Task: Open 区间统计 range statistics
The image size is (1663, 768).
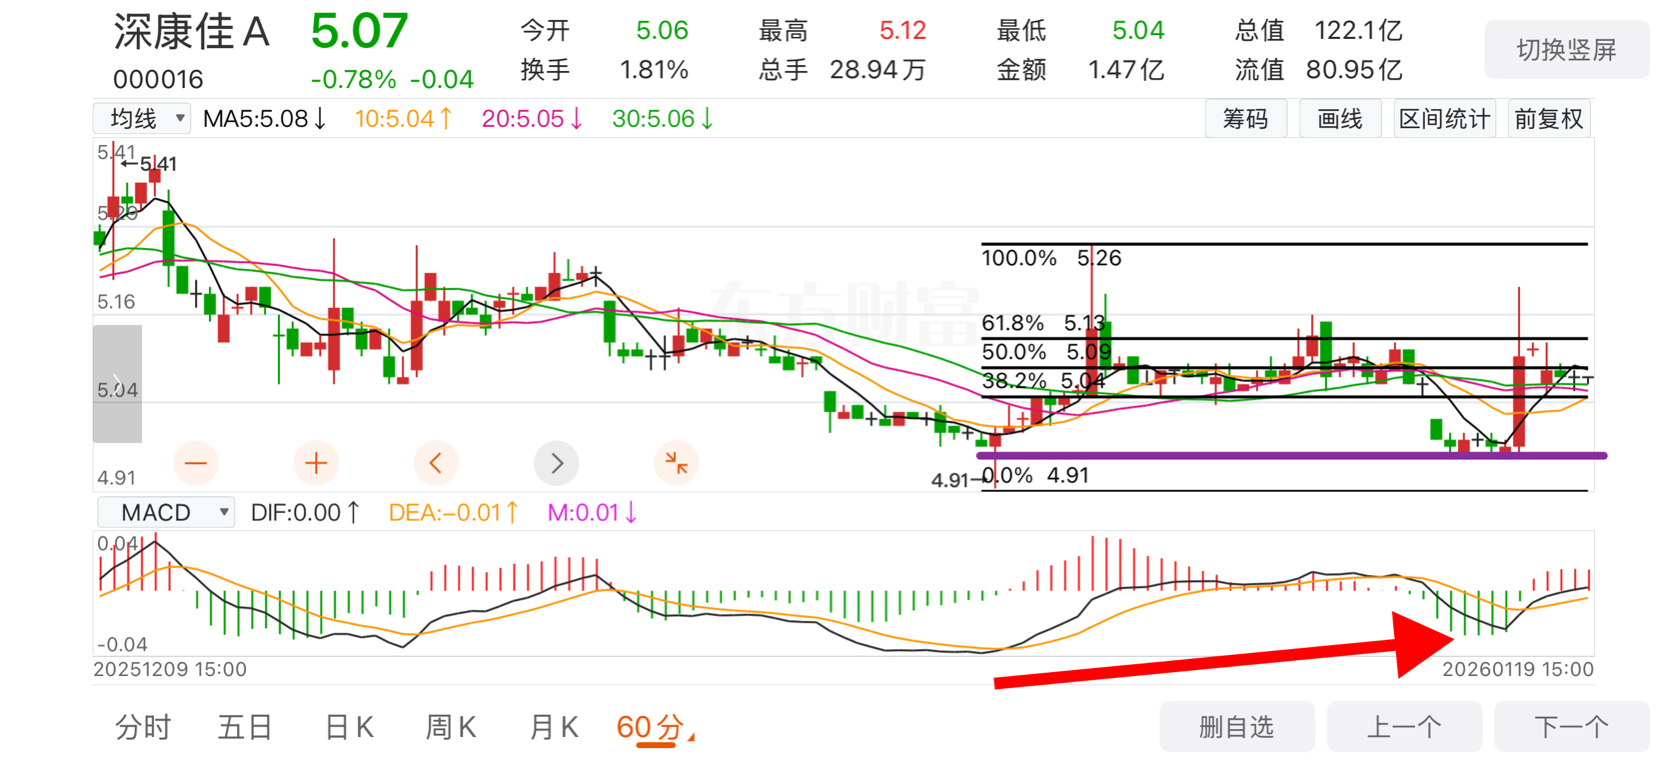Action: tap(1444, 119)
